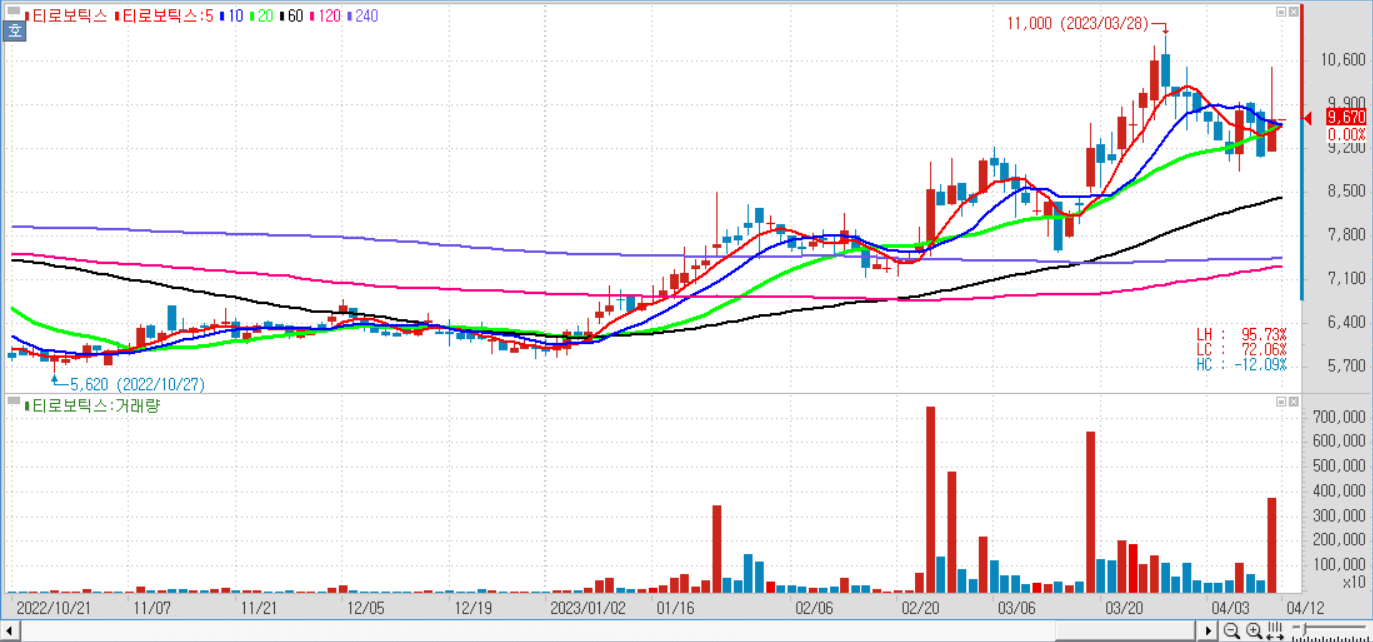The height and width of the screenshot is (642, 1373).
Task: Click the volume panel maximize icon
Action: 1280,401
